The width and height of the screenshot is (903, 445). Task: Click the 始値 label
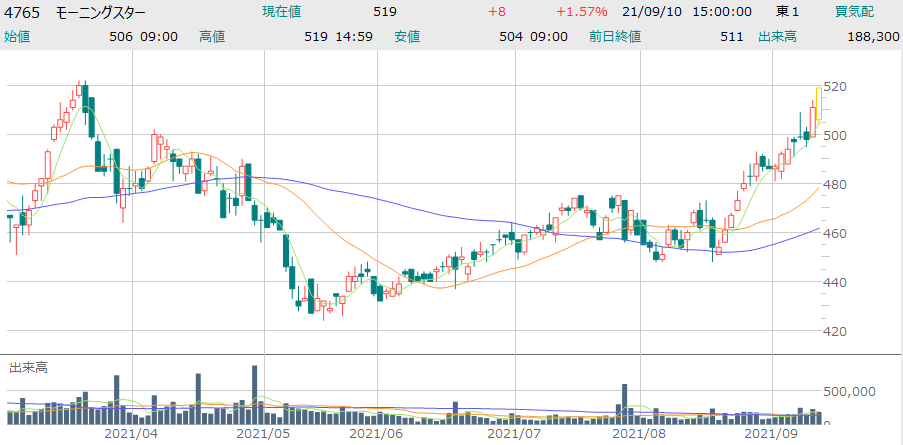coord(17,36)
